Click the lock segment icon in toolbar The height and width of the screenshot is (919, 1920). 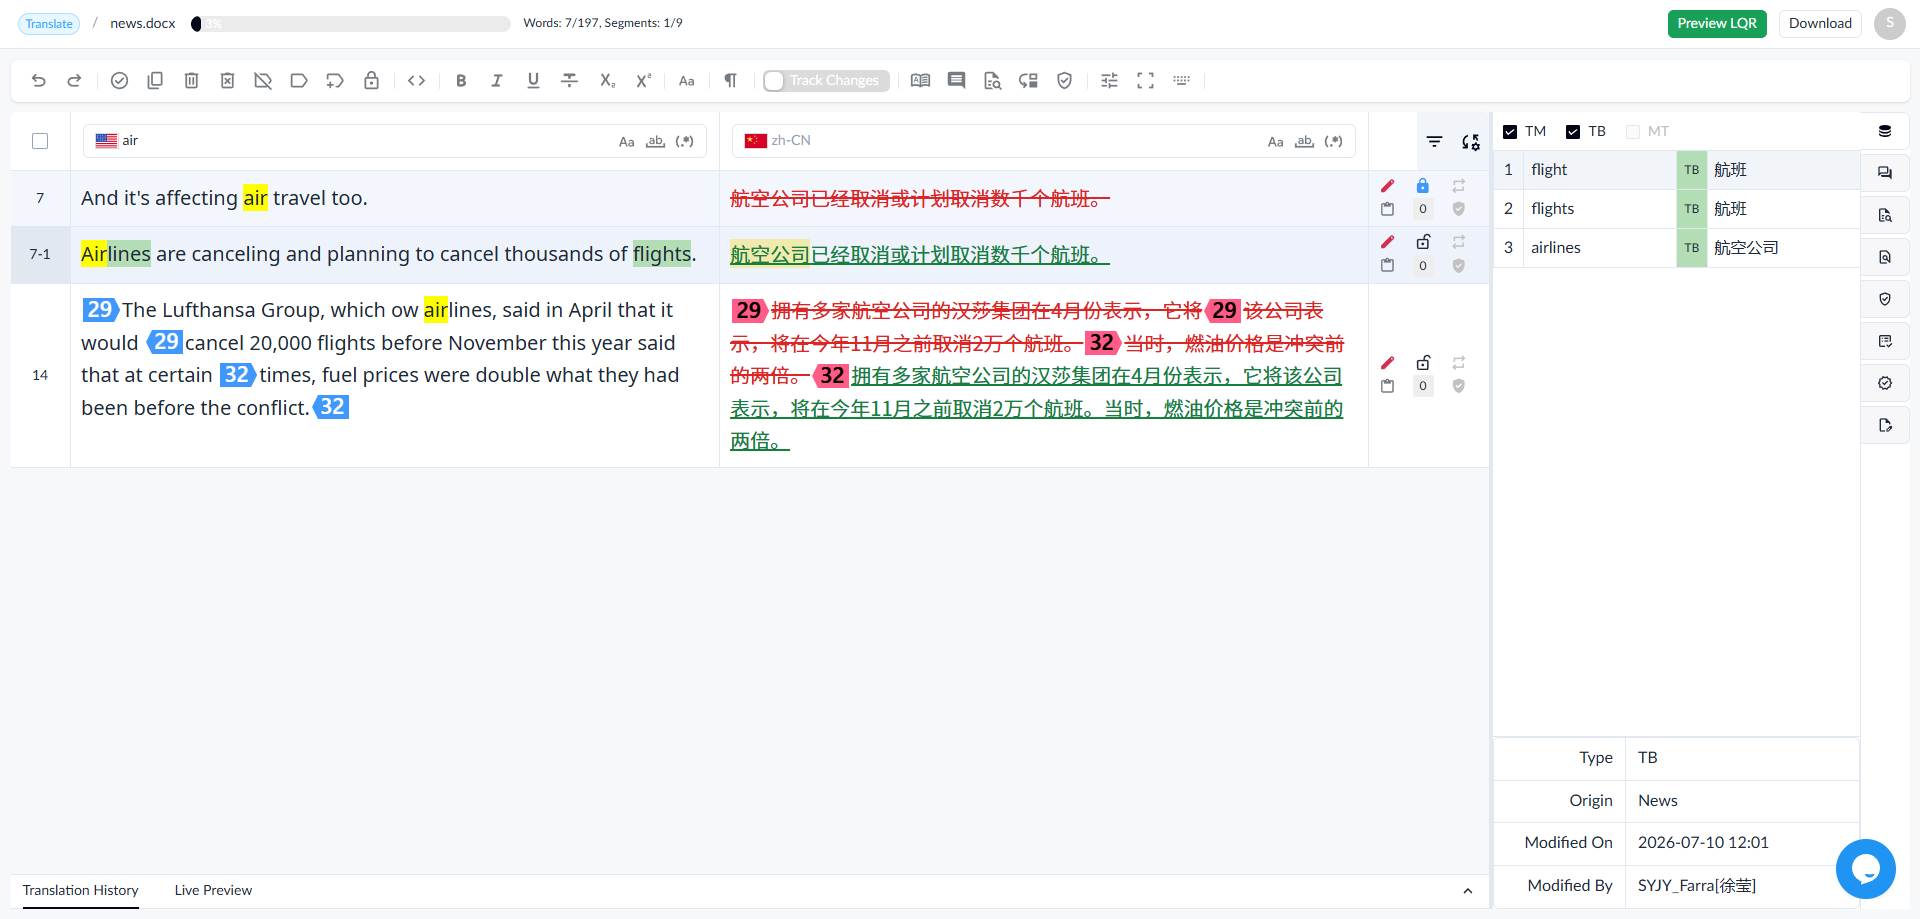coord(371,81)
